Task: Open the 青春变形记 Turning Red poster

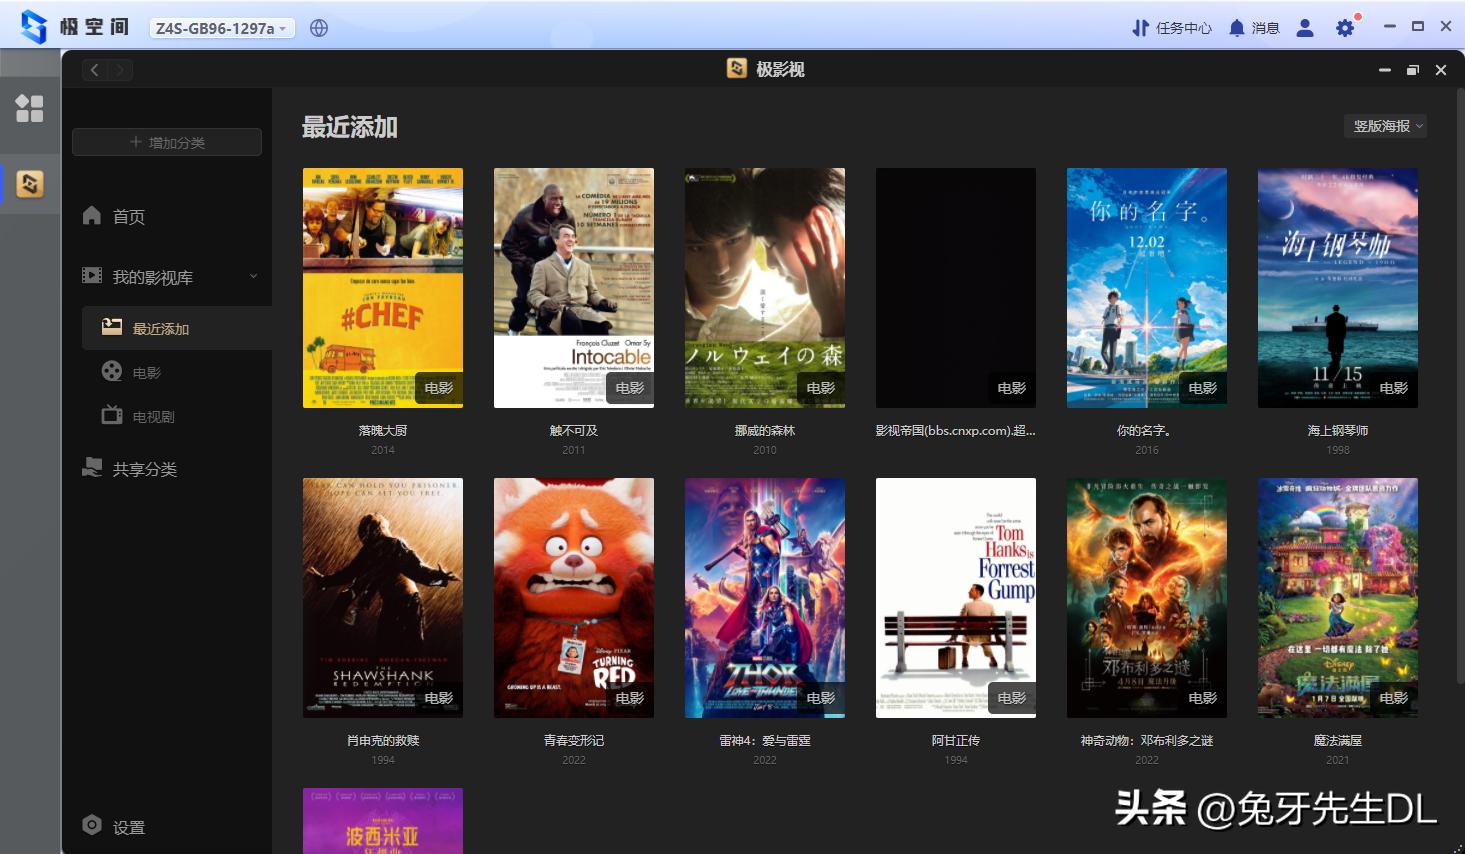Action: (x=574, y=598)
